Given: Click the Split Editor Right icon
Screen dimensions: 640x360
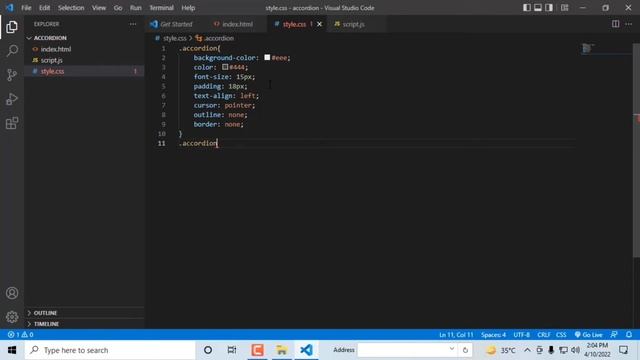Looking at the screenshot, I should [x=615, y=24].
